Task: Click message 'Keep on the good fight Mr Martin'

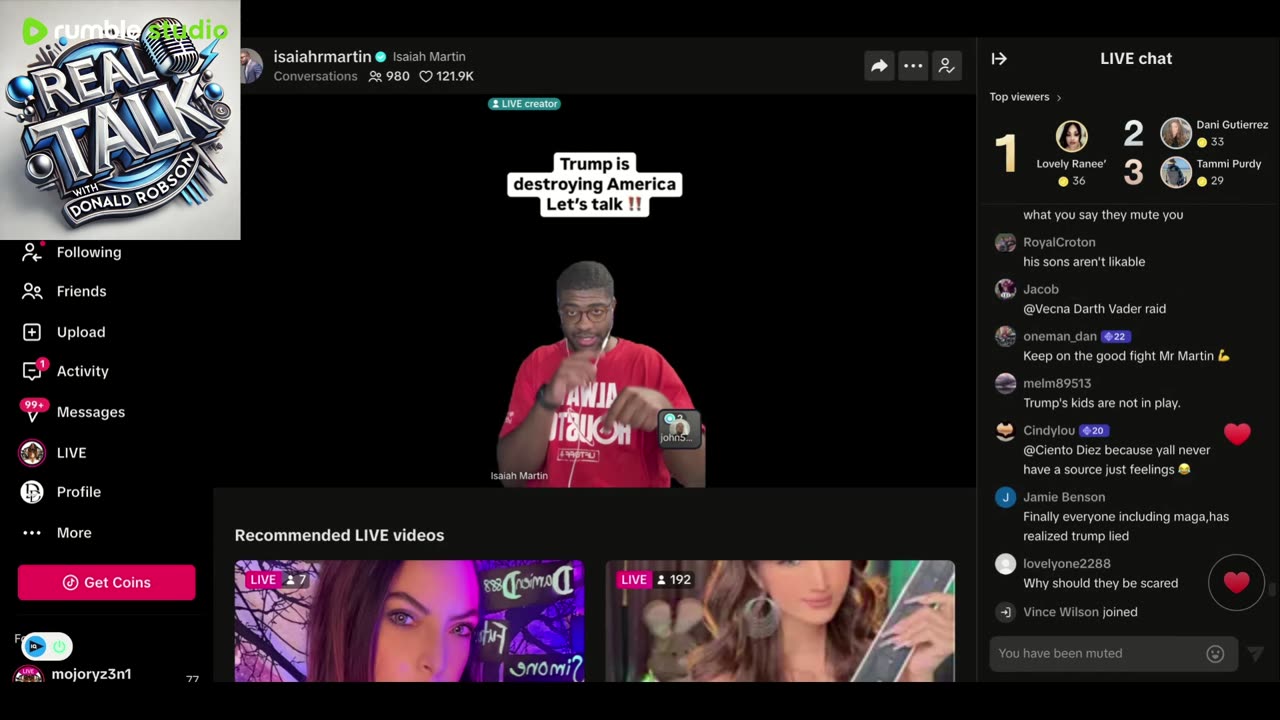Action: 1126,356
